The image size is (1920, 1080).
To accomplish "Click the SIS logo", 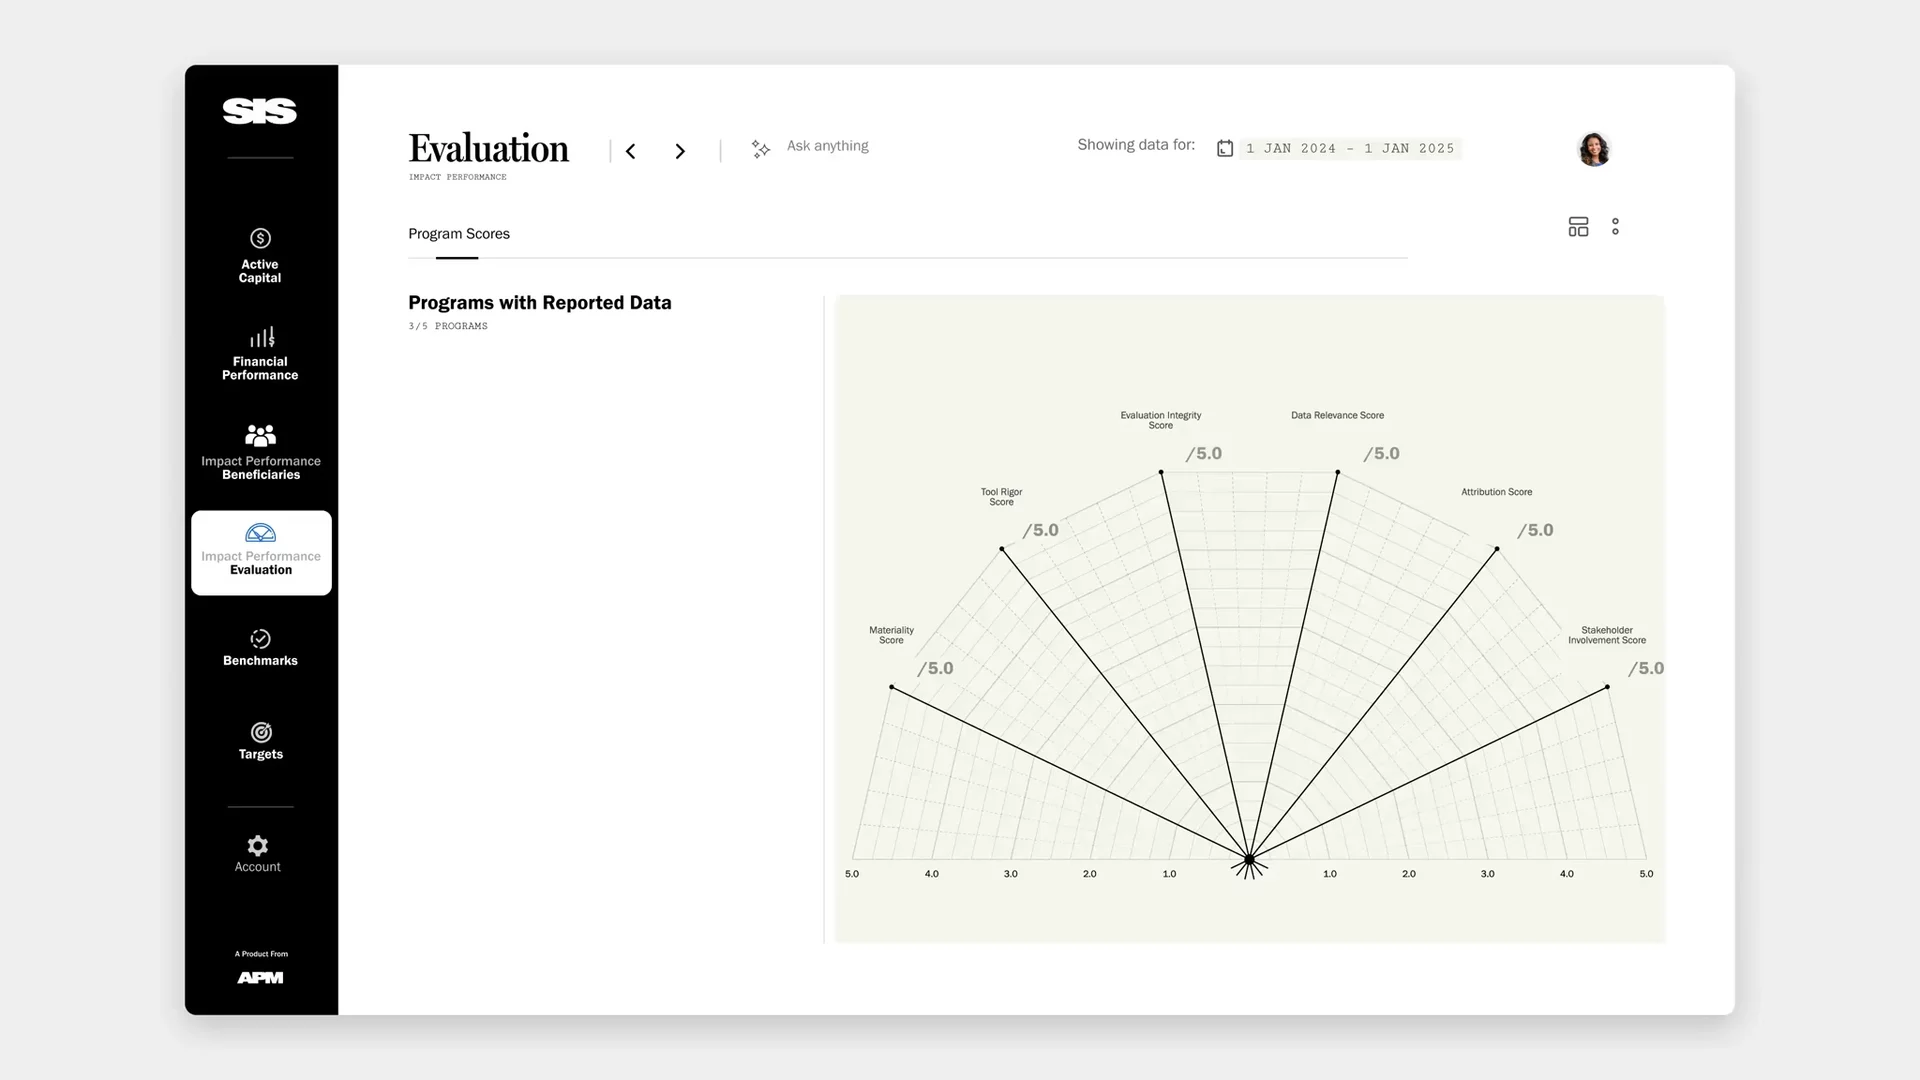I will point(260,111).
